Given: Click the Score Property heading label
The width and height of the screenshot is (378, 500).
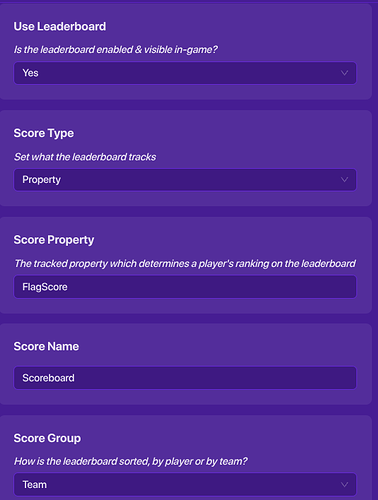Looking at the screenshot, I should 54,240.
